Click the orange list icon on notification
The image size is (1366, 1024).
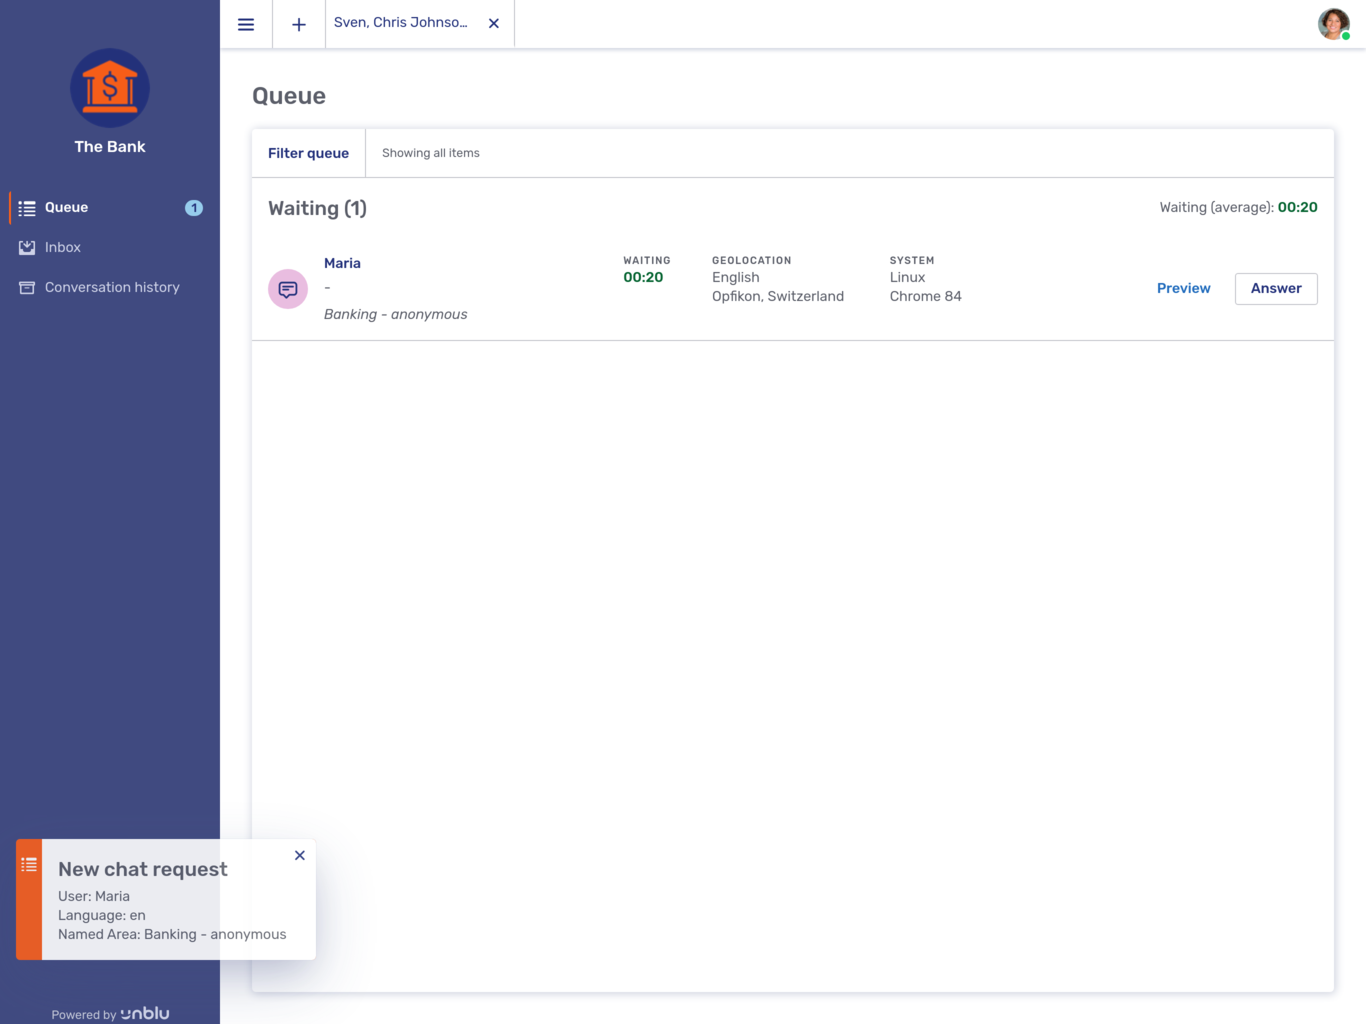point(29,864)
